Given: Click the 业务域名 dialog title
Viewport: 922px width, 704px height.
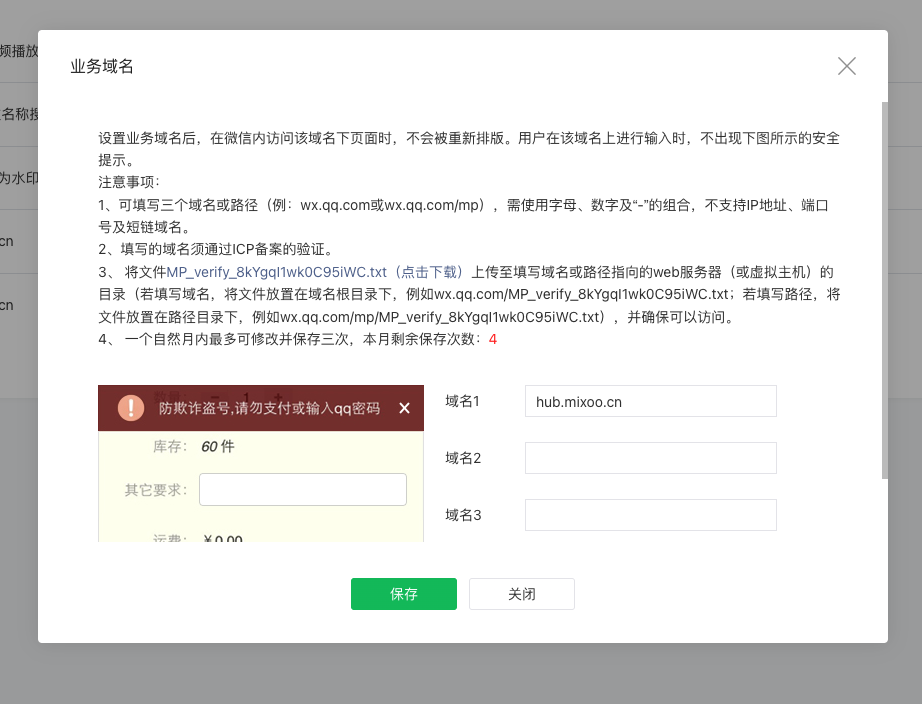Looking at the screenshot, I should click(102, 66).
